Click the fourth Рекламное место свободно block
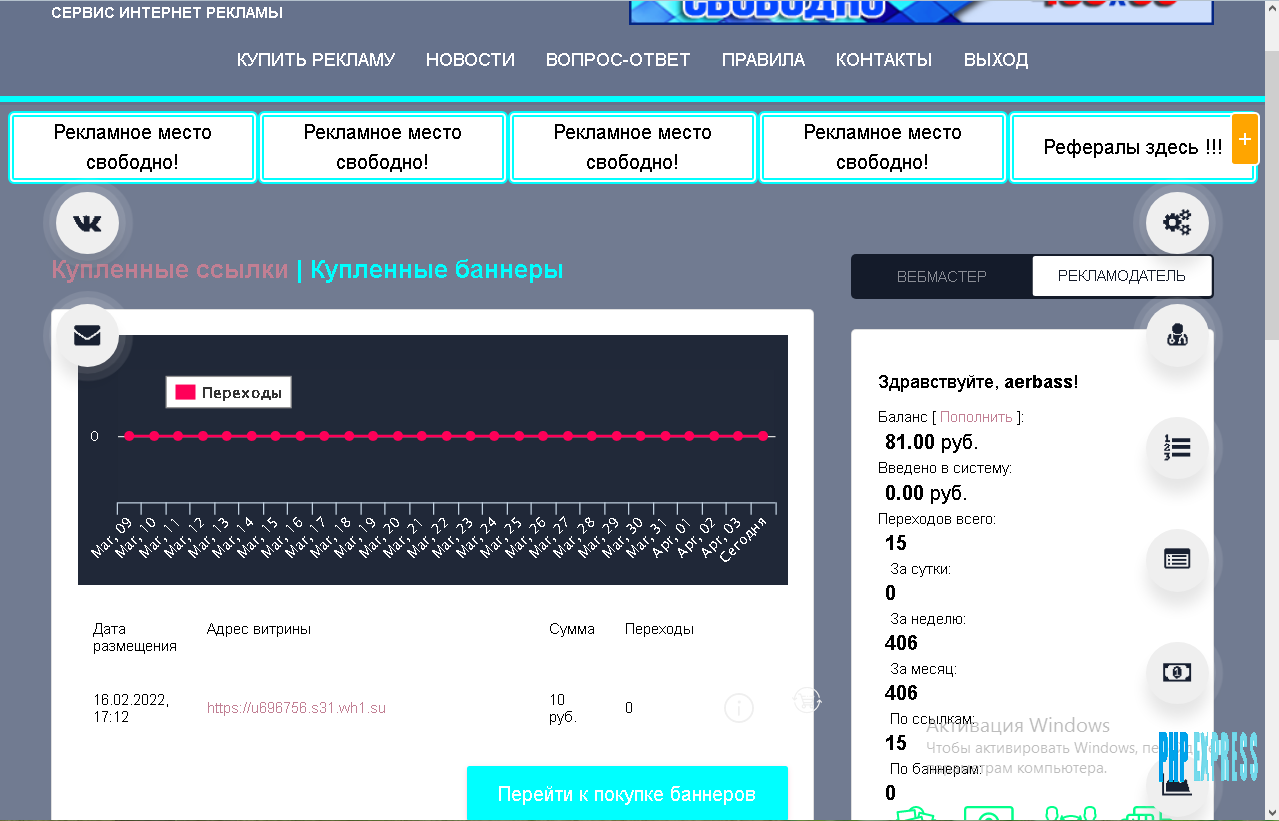Viewport: 1279px width, 821px height. tap(883, 147)
